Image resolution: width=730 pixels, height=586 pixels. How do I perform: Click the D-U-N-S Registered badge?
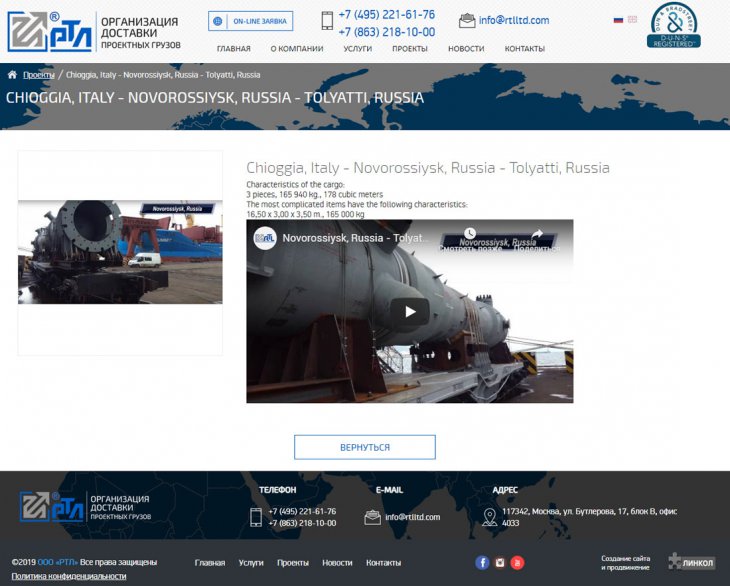click(x=674, y=26)
